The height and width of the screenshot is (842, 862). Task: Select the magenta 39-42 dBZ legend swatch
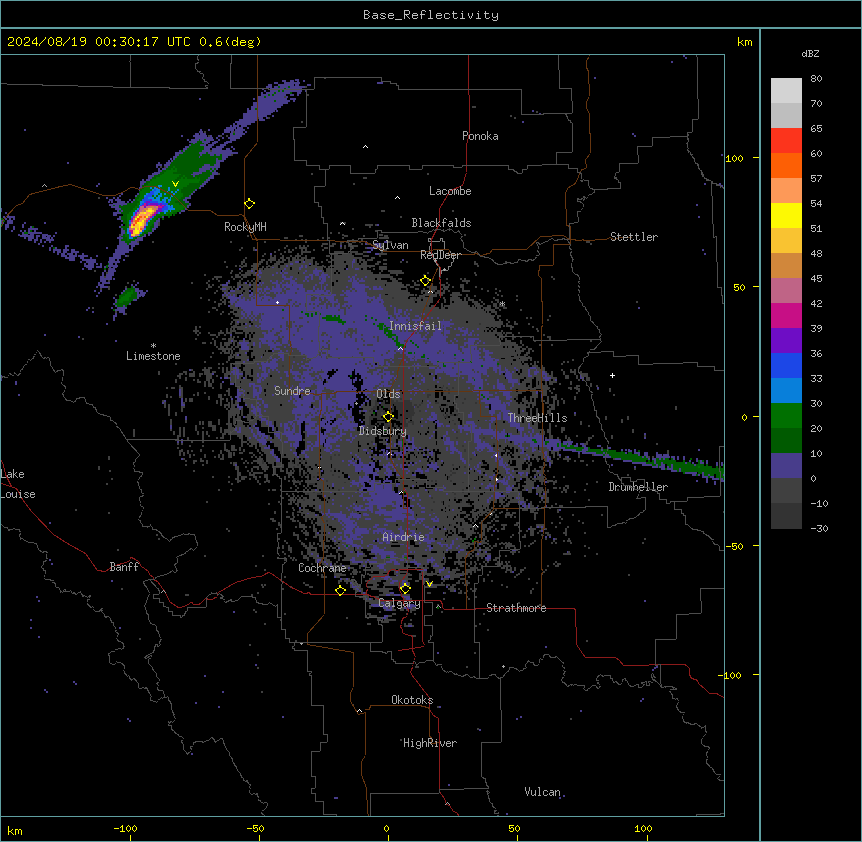tap(786, 315)
